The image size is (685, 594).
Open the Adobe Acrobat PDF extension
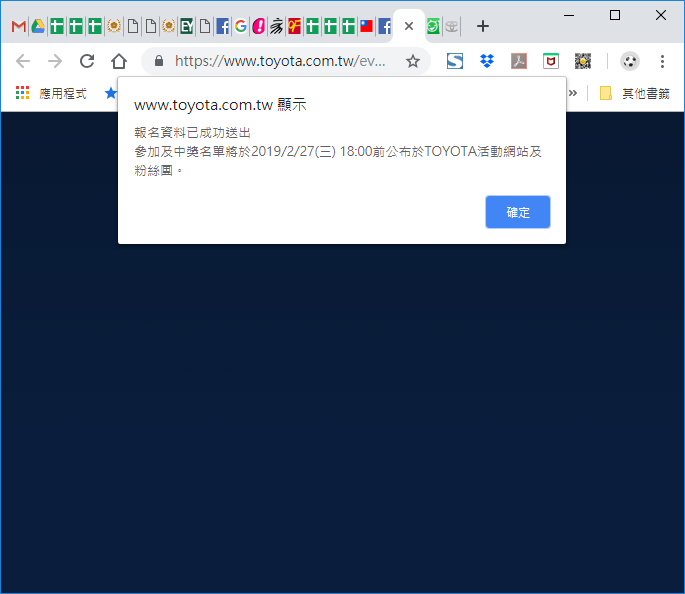pyautogui.click(x=519, y=61)
